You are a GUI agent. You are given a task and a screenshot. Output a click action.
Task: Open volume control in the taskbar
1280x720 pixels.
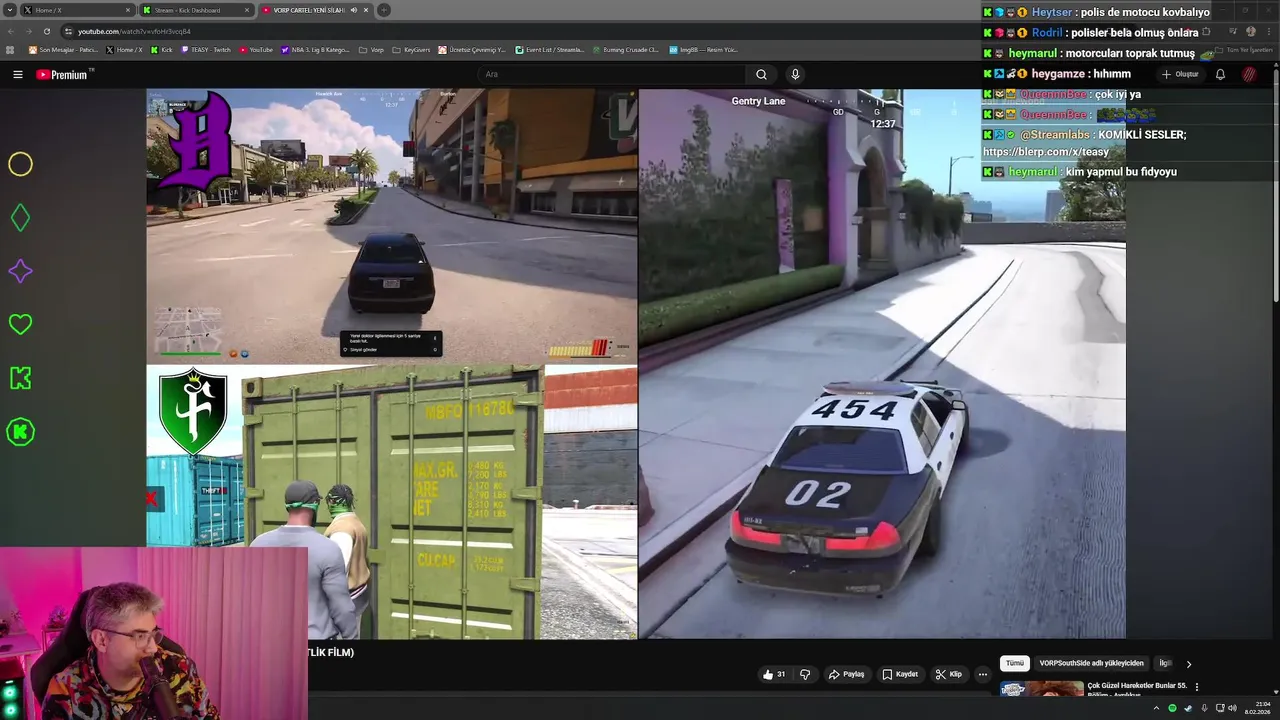1232,708
